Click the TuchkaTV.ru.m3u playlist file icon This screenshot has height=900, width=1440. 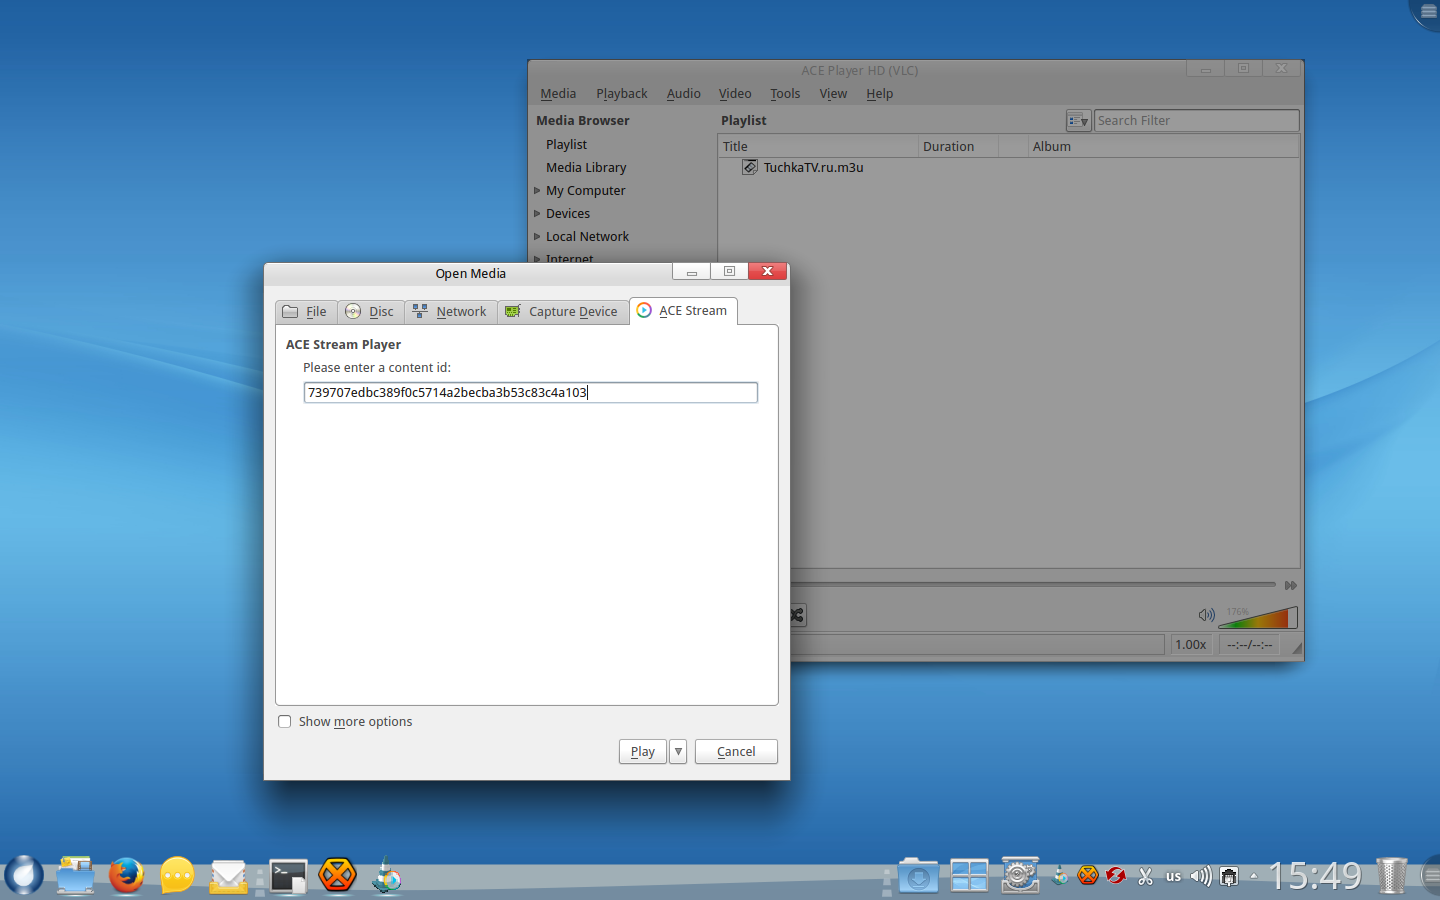(x=750, y=167)
